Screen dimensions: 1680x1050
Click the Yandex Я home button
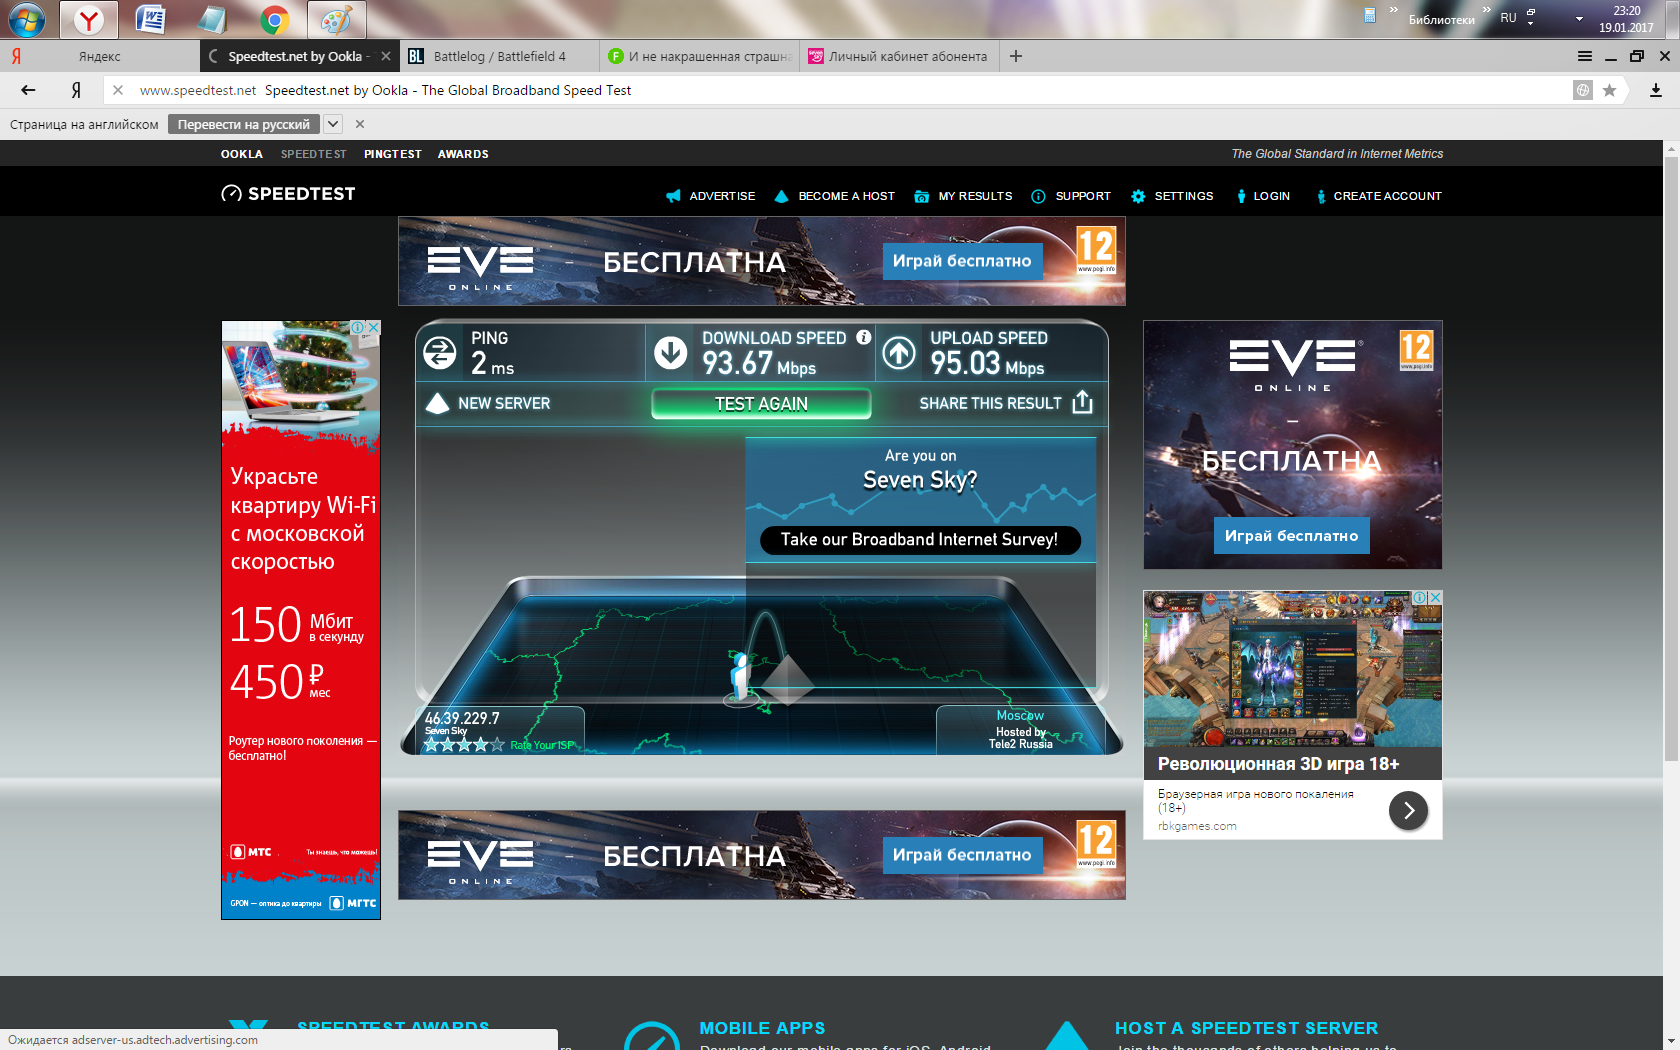pos(76,90)
